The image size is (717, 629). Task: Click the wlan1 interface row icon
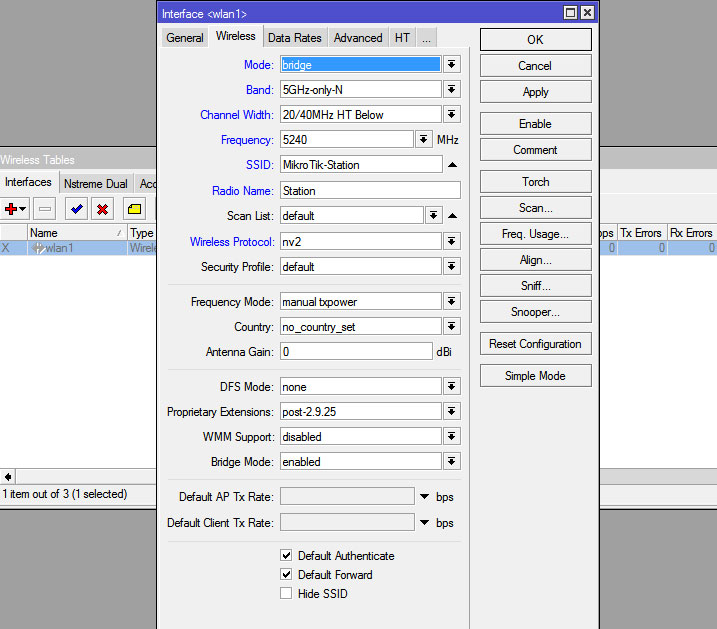coord(38,248)
